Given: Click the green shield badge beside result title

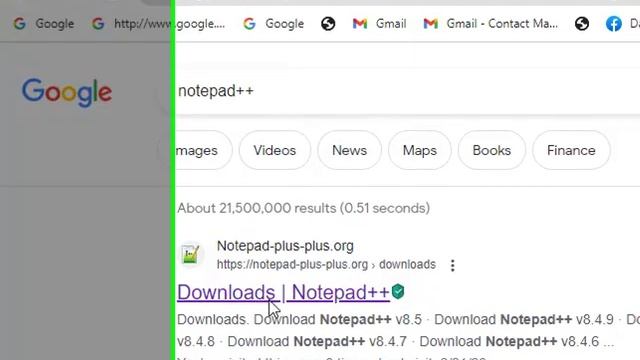Looking at the screenshot, I should [x=398, y=291].
